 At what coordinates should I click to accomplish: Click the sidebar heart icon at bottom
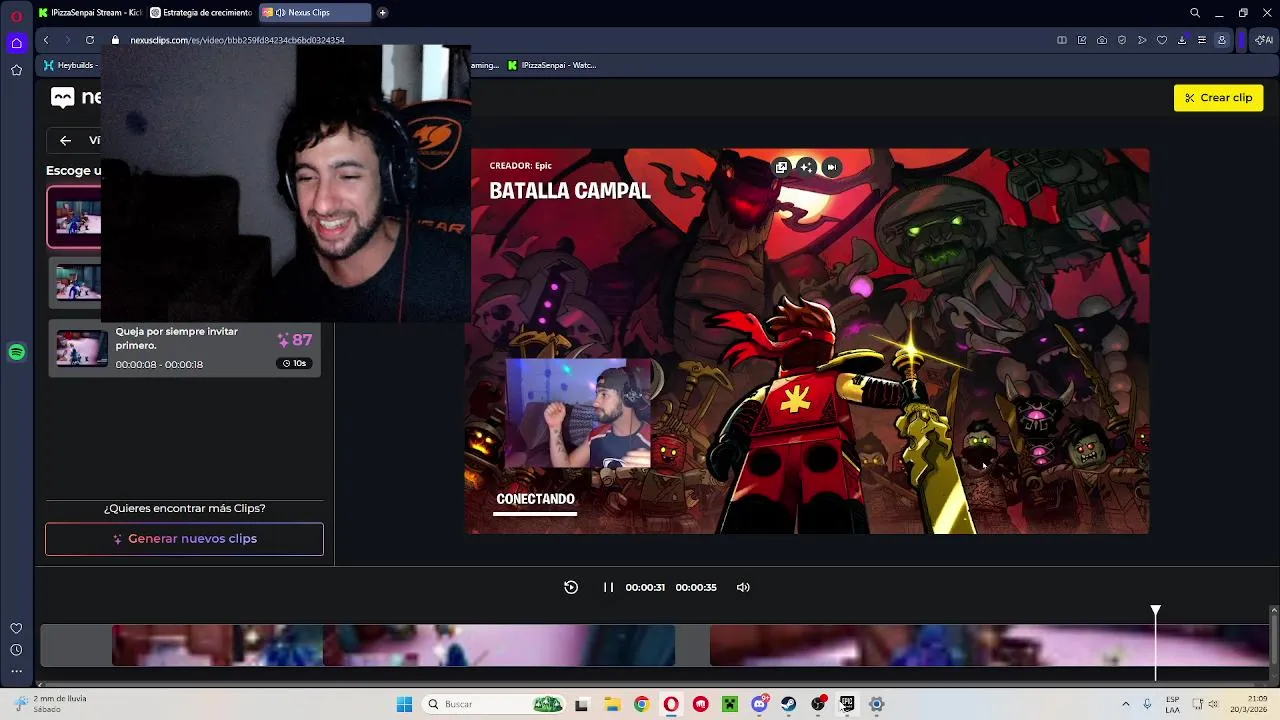[16, 628]
